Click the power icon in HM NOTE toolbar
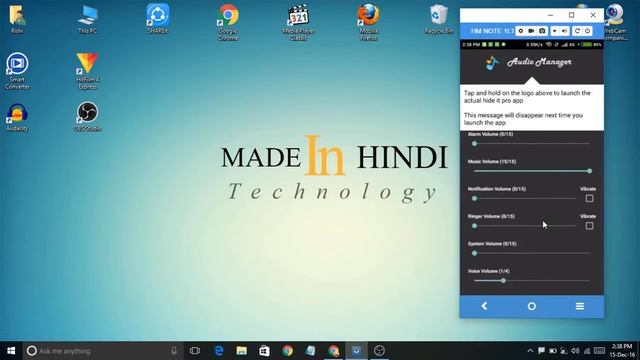The width and height of the screenshot is (640, 360). (587, 31)
